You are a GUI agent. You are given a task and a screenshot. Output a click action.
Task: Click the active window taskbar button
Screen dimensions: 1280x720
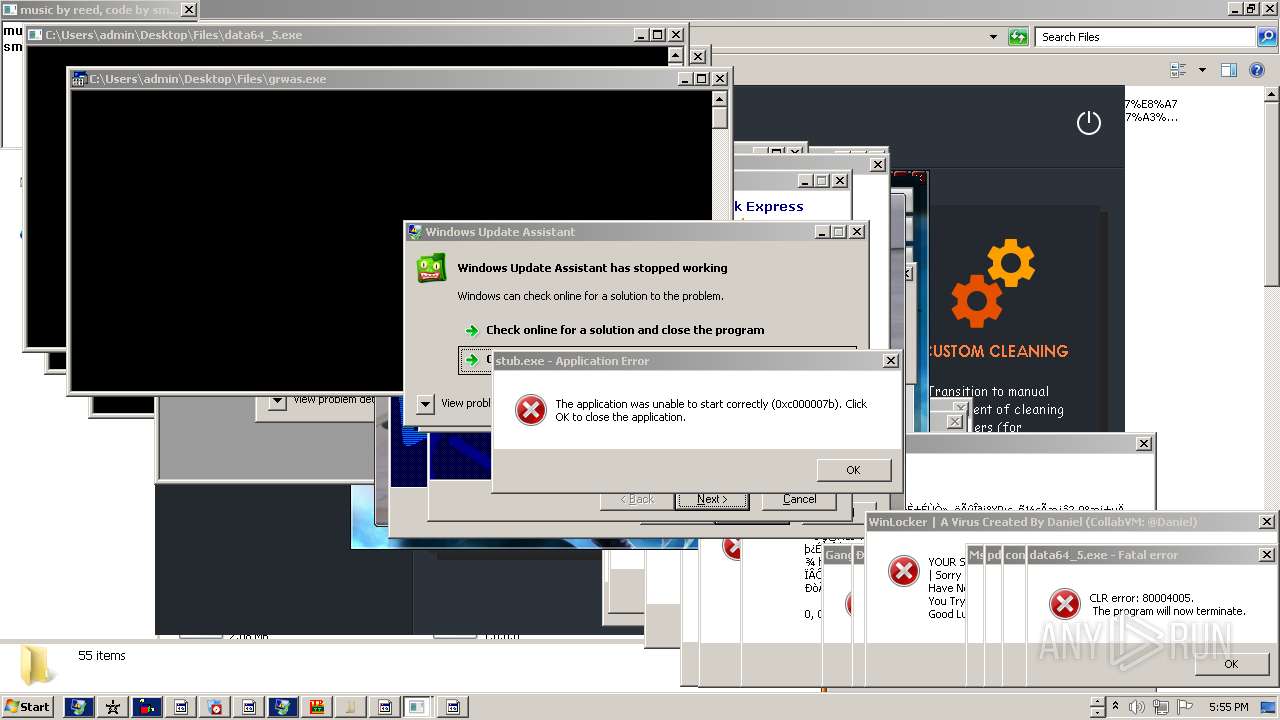coord(418,707)
